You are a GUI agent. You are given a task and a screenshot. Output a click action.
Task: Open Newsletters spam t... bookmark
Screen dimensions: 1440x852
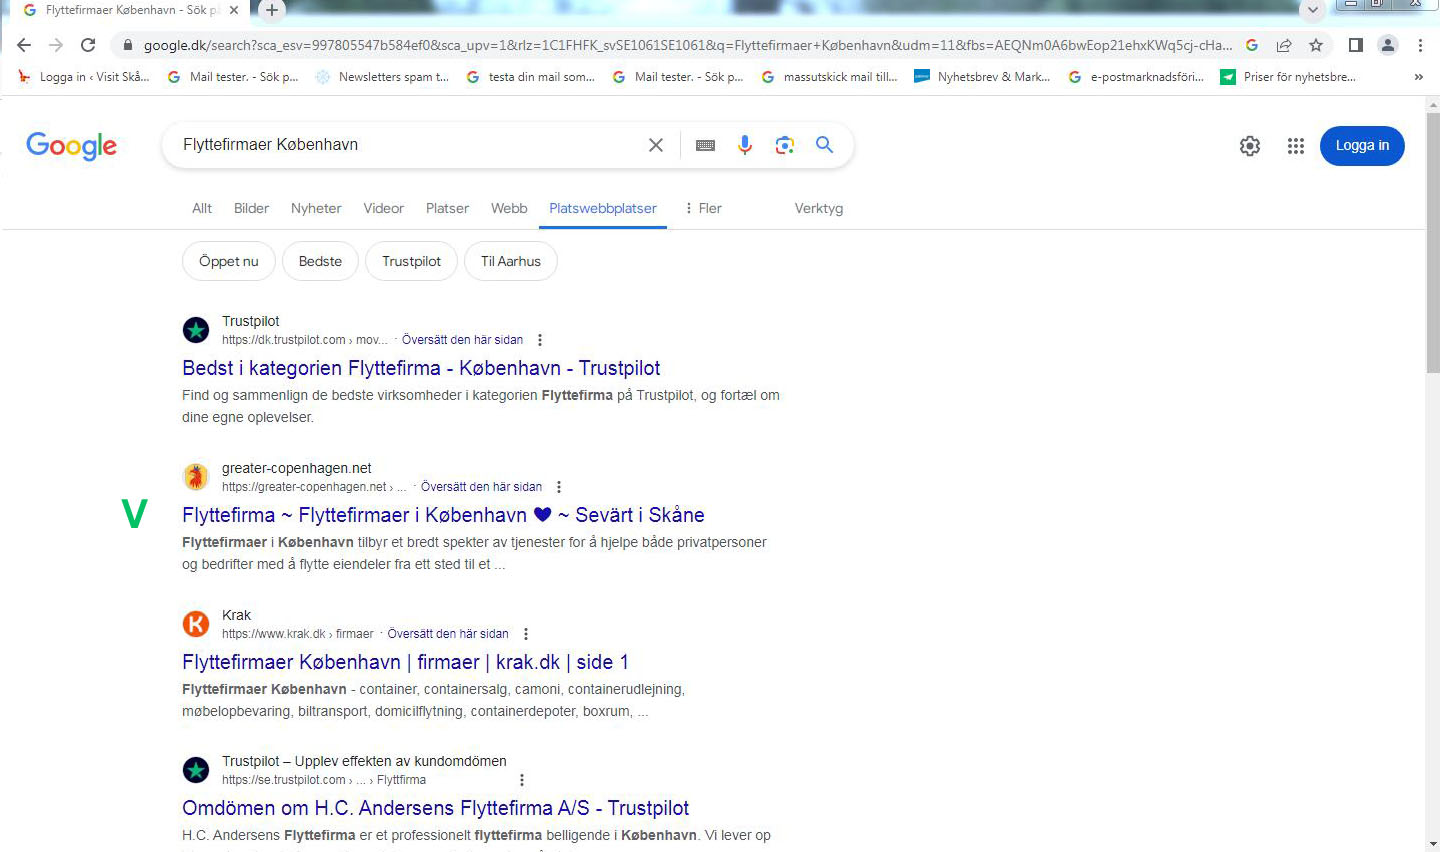click(x=382, y=77)
